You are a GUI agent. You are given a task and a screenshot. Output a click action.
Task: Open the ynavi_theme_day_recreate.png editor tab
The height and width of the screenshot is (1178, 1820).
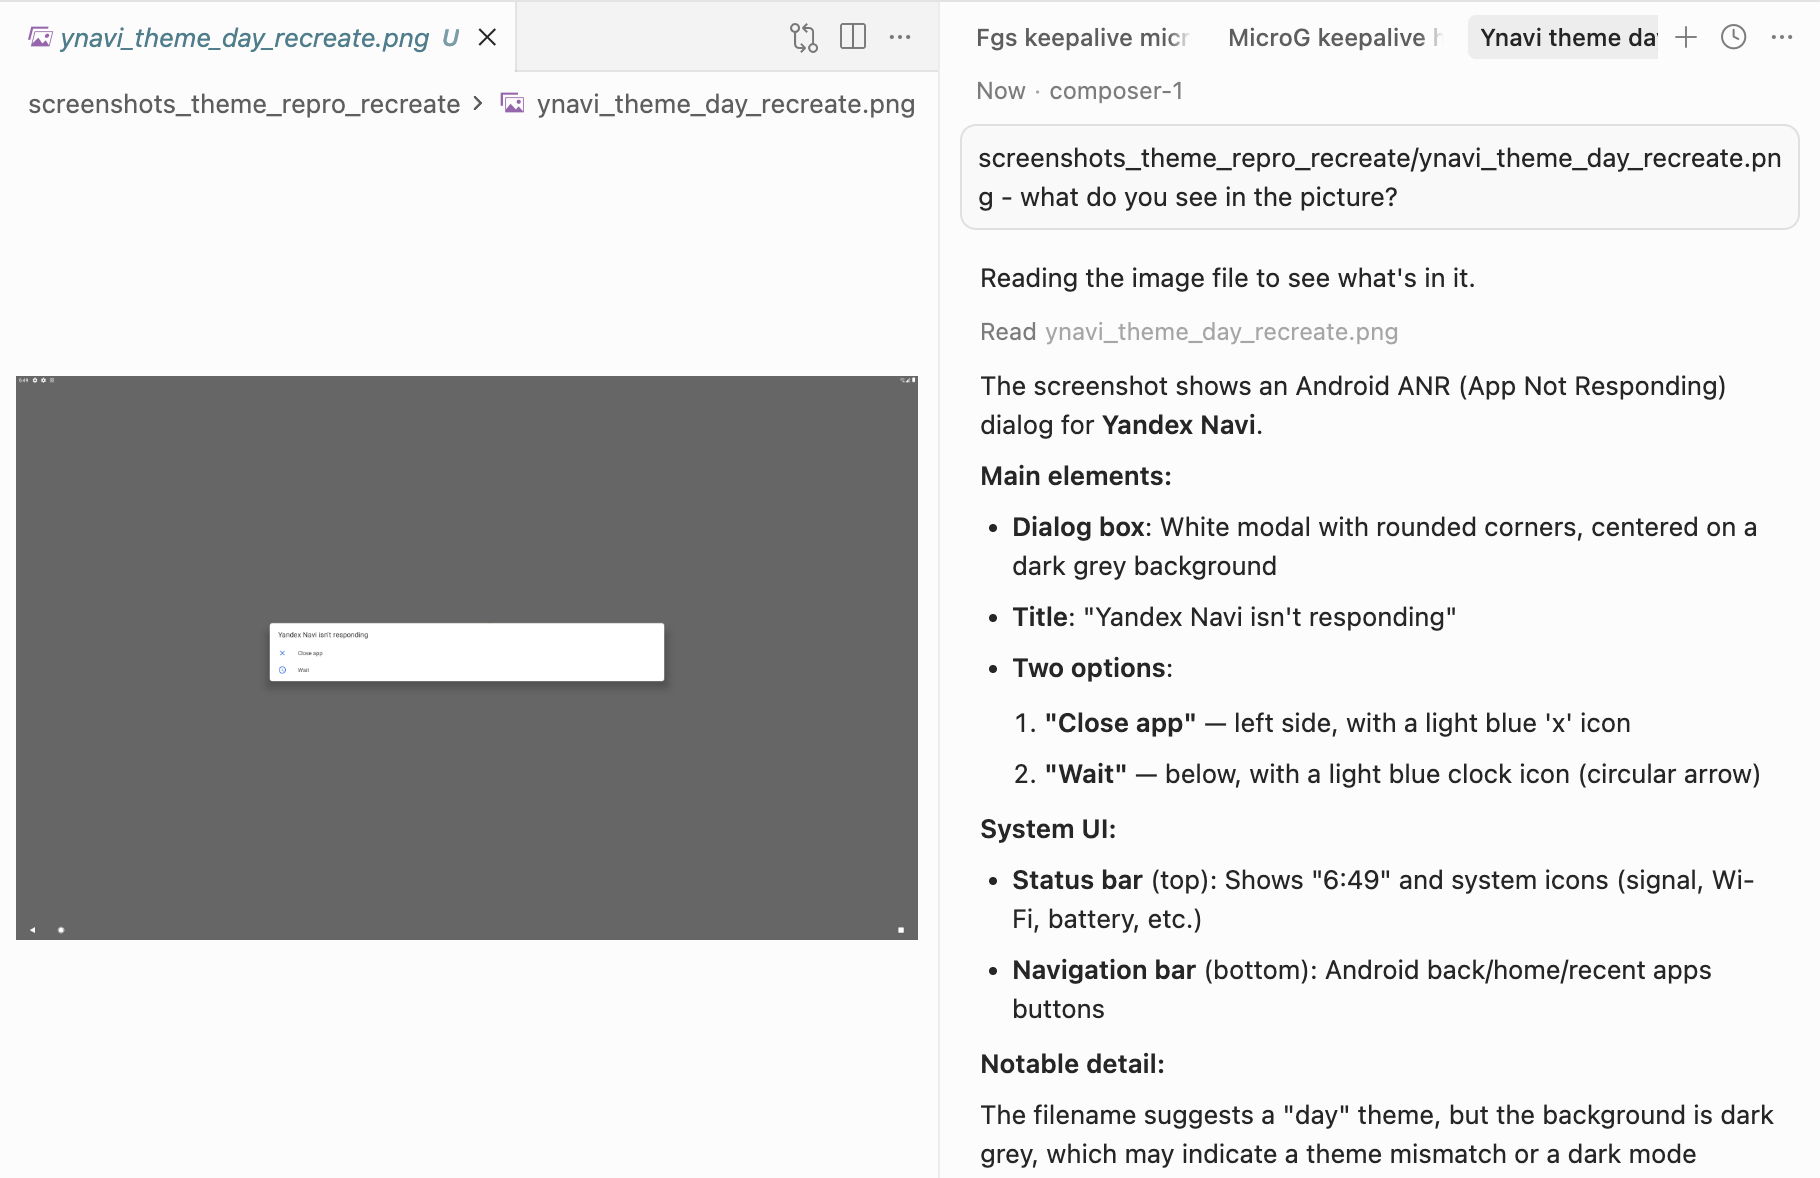(x=258, y=38)
